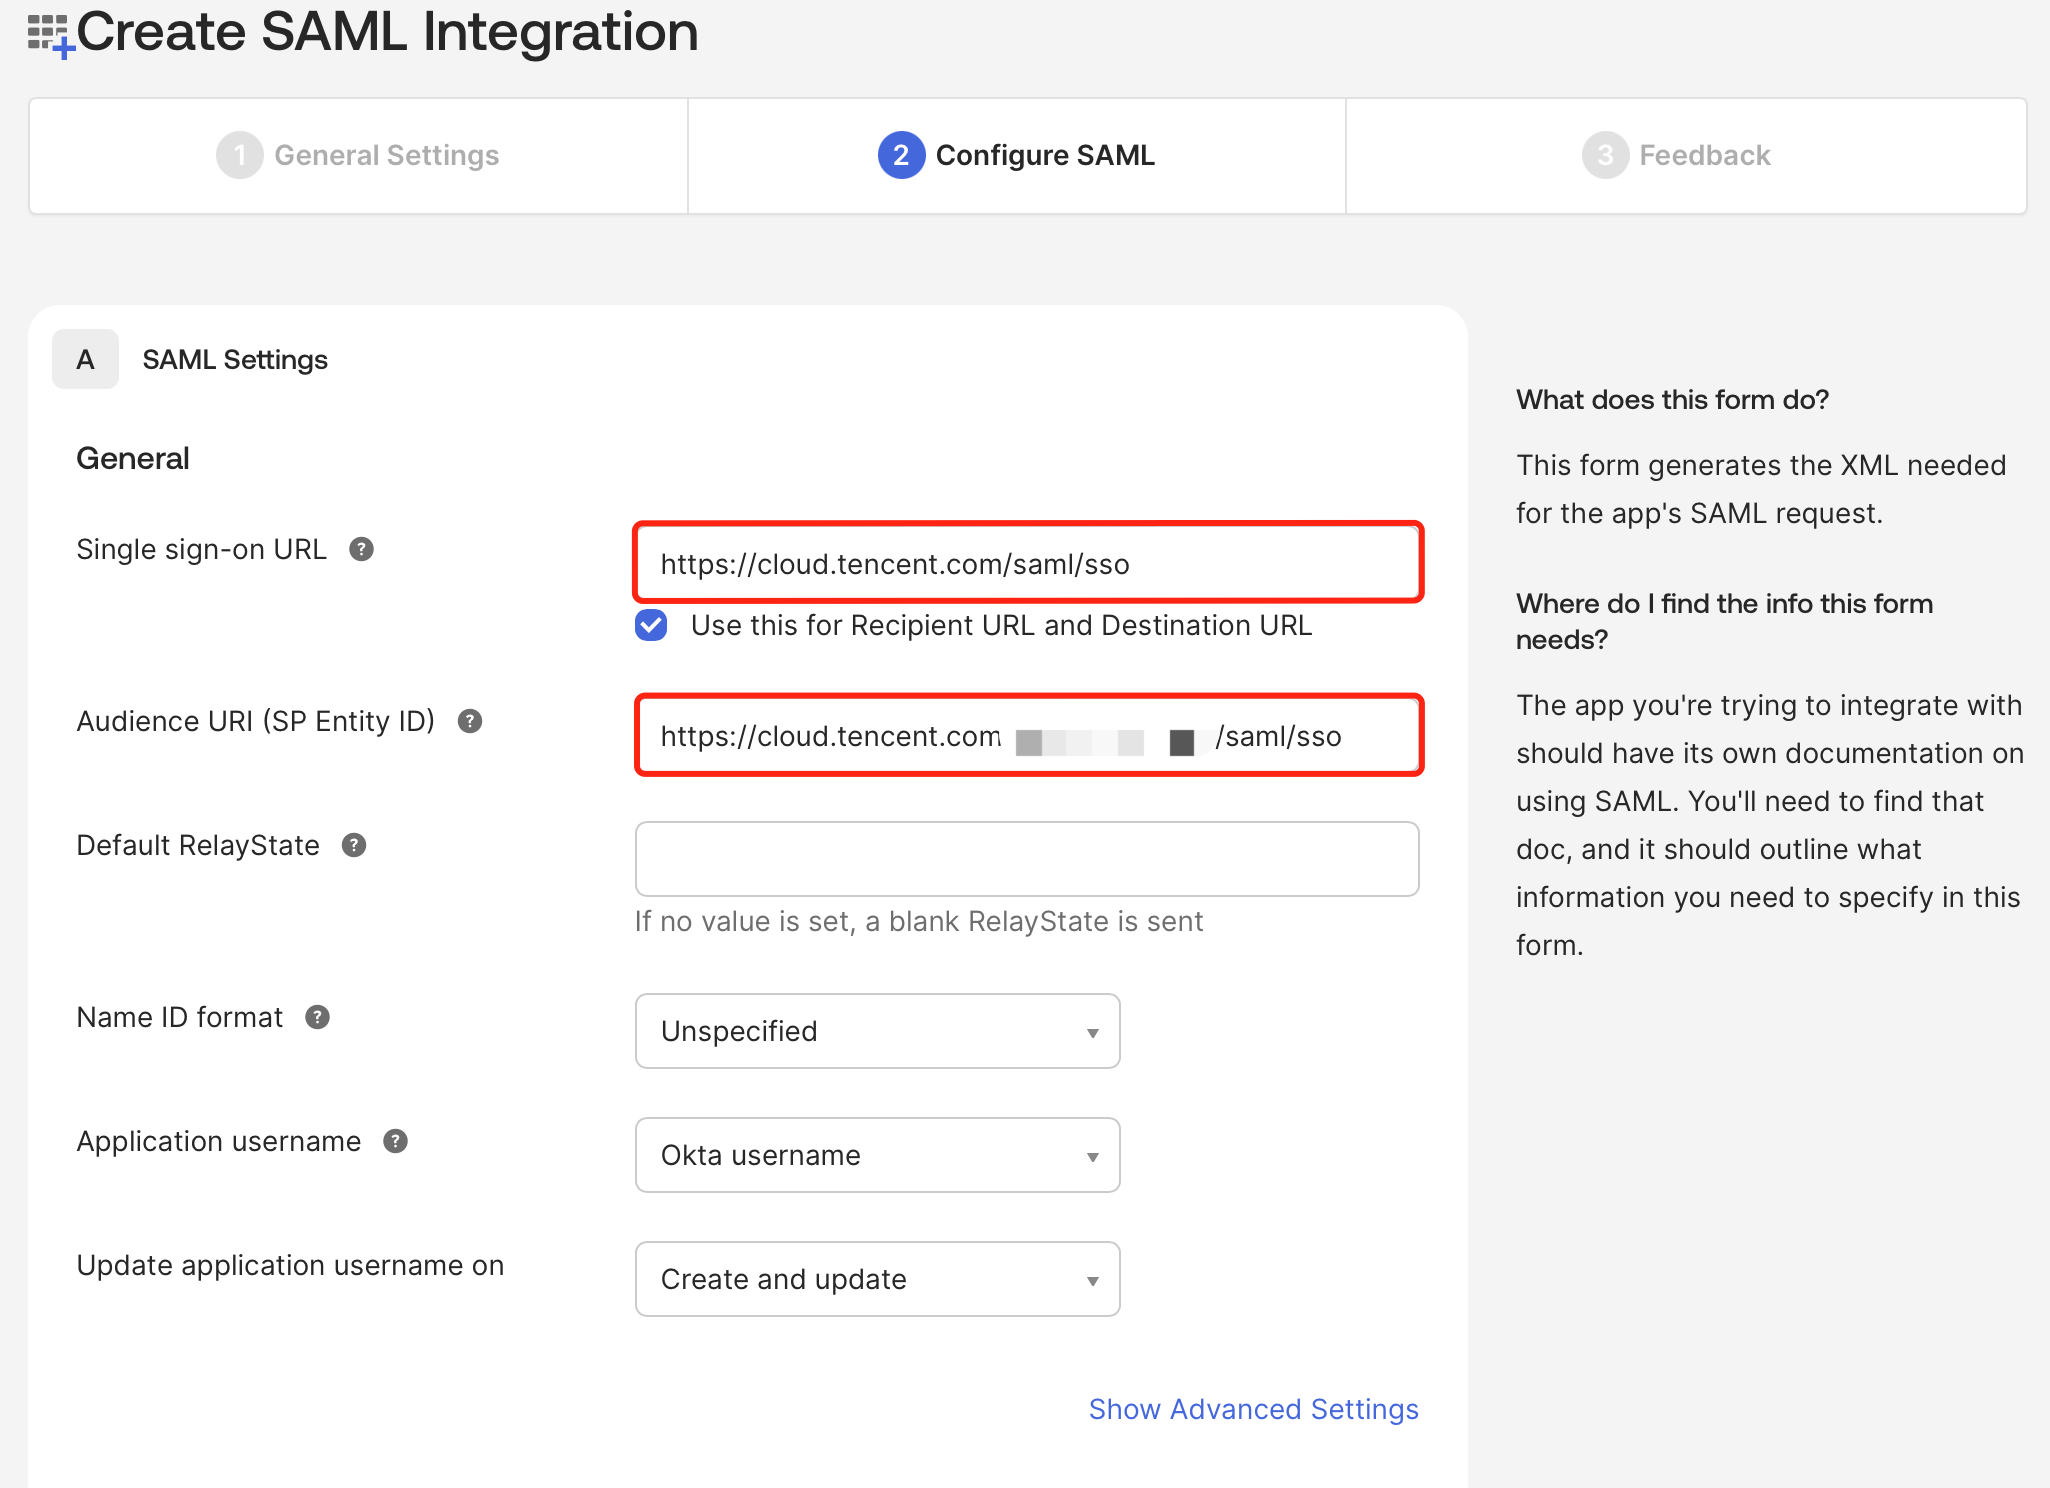
Task: Click the step 1 circle icon
Action: click(x=239, y=155)
